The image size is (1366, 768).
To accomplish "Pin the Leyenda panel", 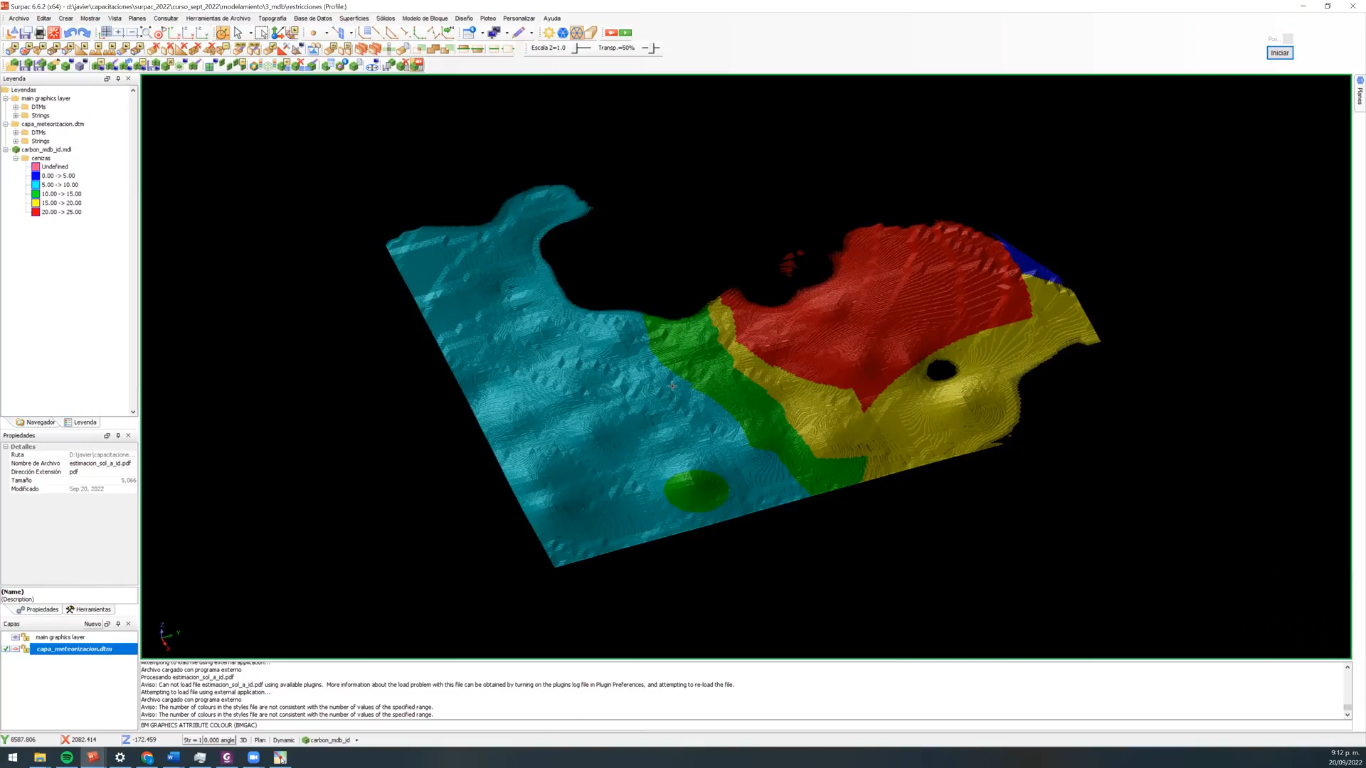I will tap(118, 79).
